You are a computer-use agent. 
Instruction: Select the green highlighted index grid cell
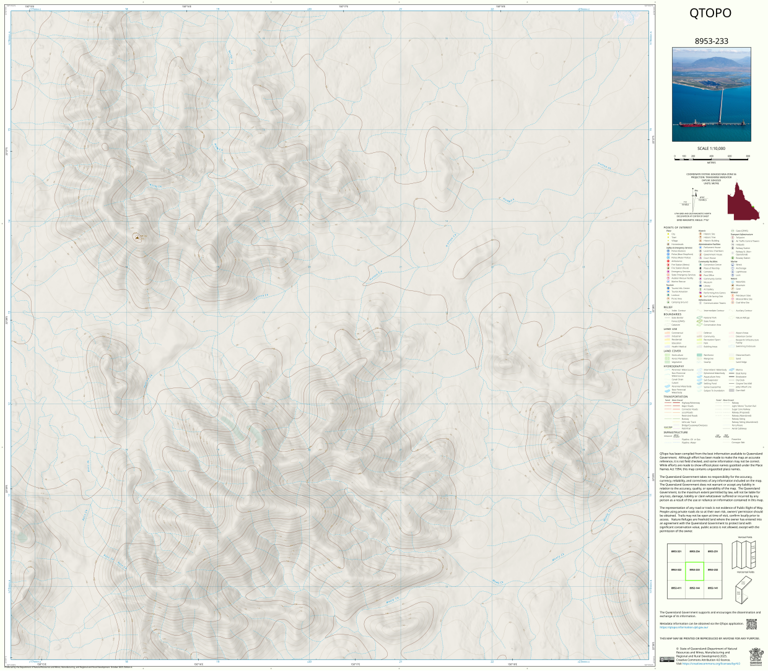[x=694, y=571]
